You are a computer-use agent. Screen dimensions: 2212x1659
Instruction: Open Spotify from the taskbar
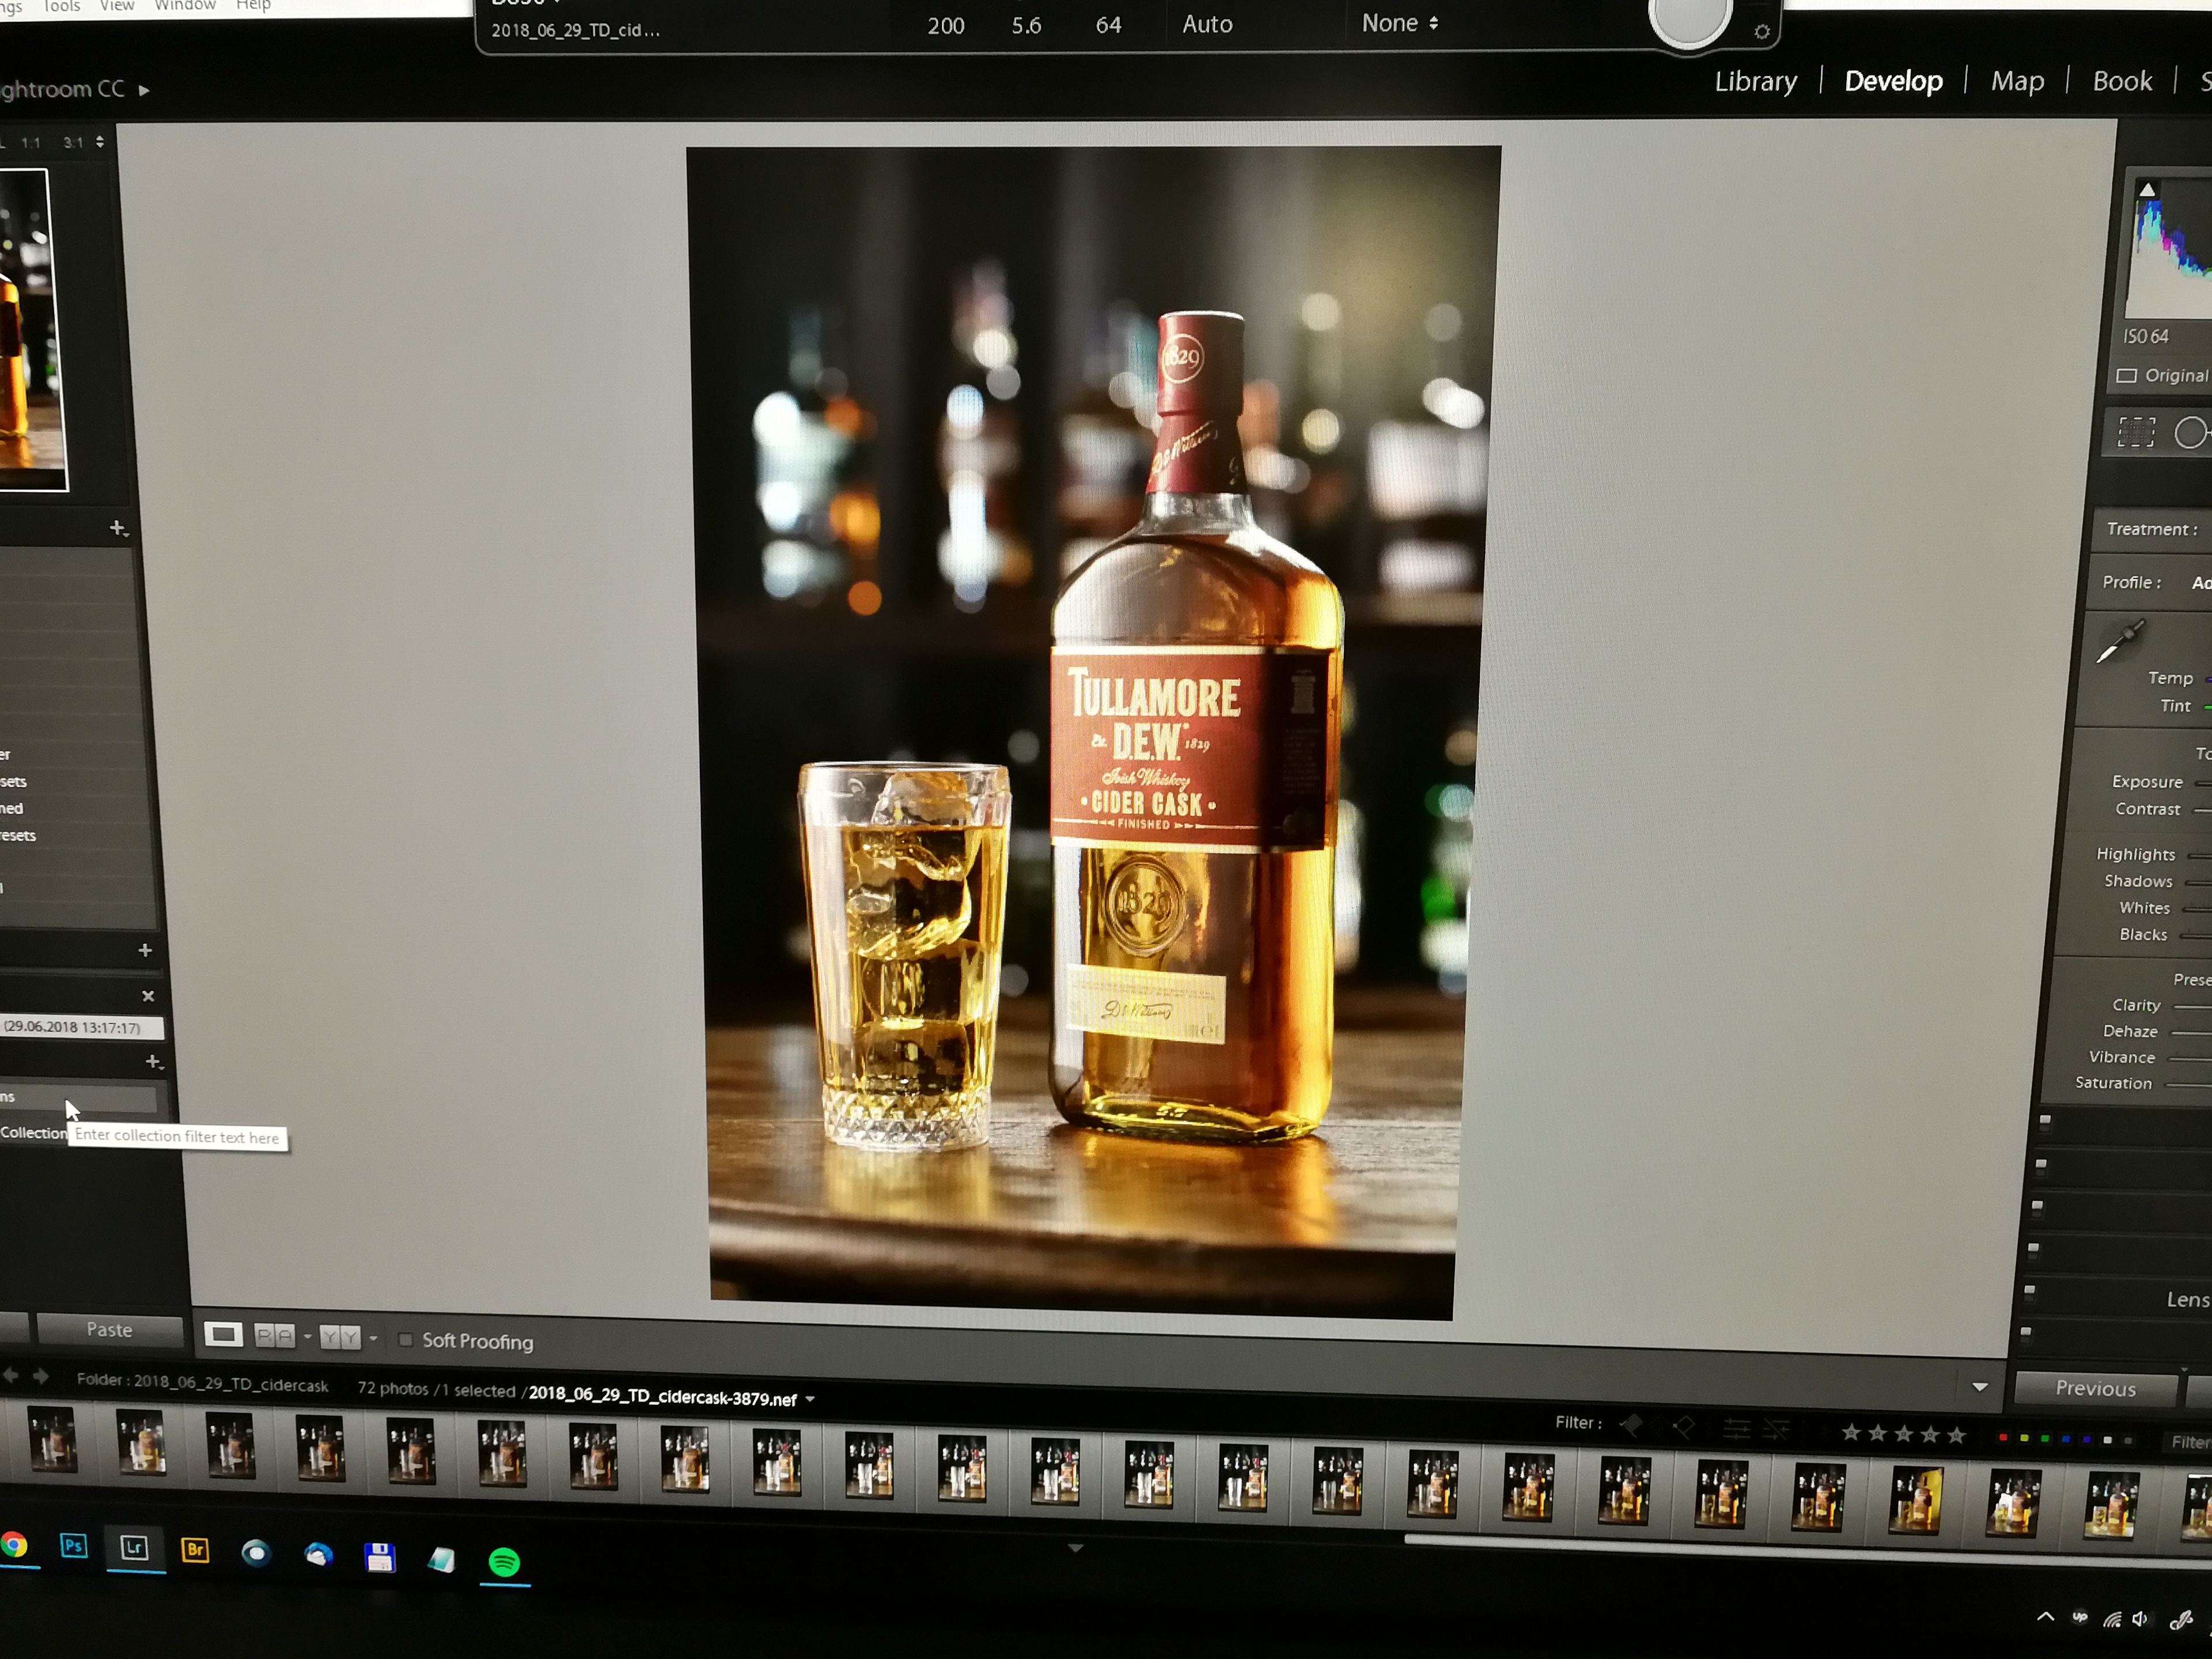point(504,1561)
